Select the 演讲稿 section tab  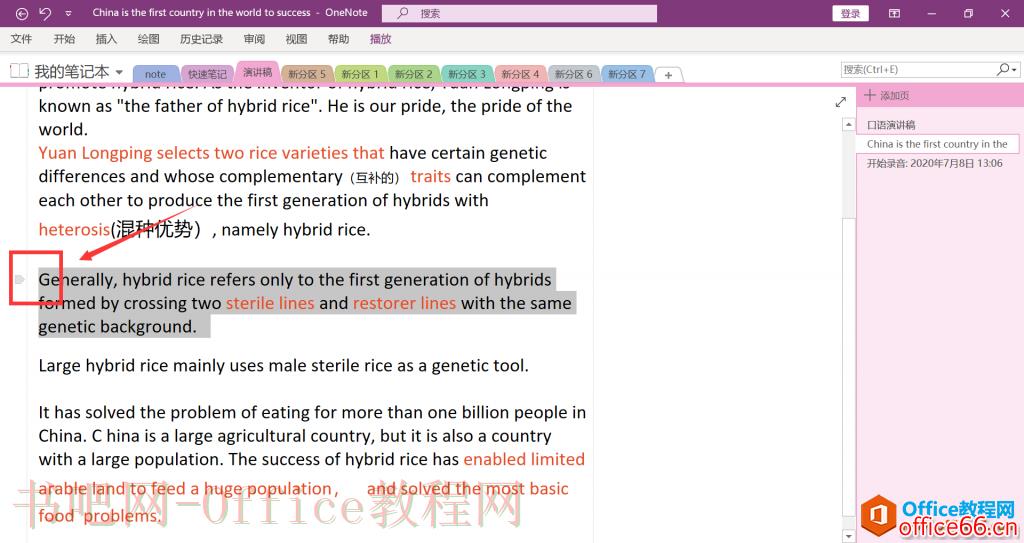[x=257, y=73]
